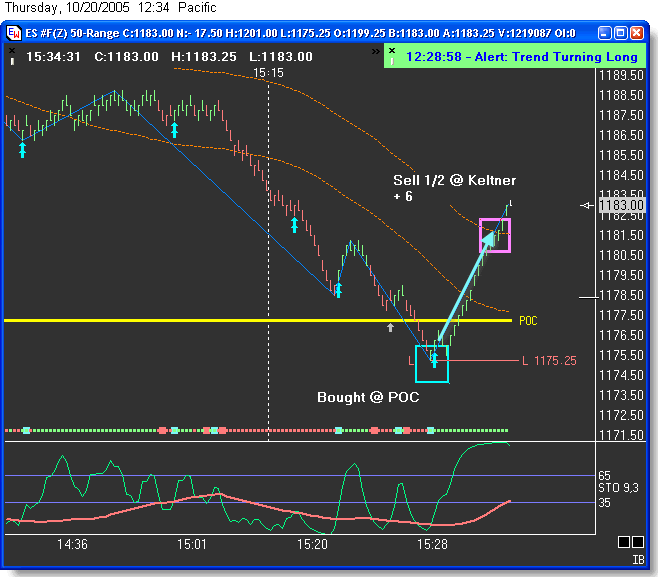658x577 pixels.
Task: Click the gray up-arrow marker below the POC line
Action: click(x=391, y=327)
